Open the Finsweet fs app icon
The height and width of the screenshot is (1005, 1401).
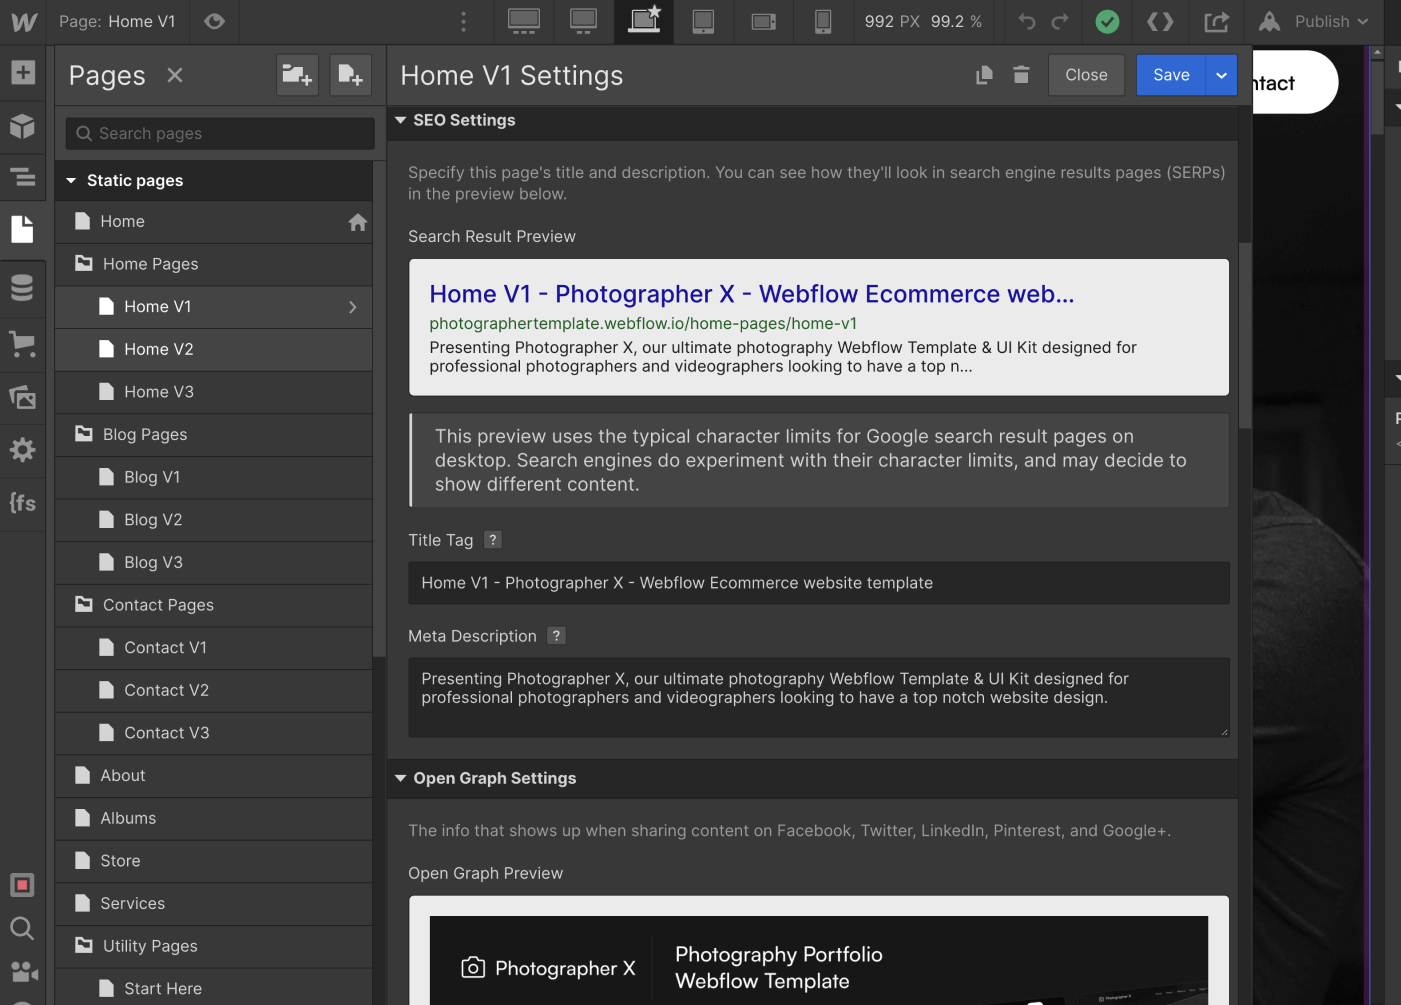(22, 503)
